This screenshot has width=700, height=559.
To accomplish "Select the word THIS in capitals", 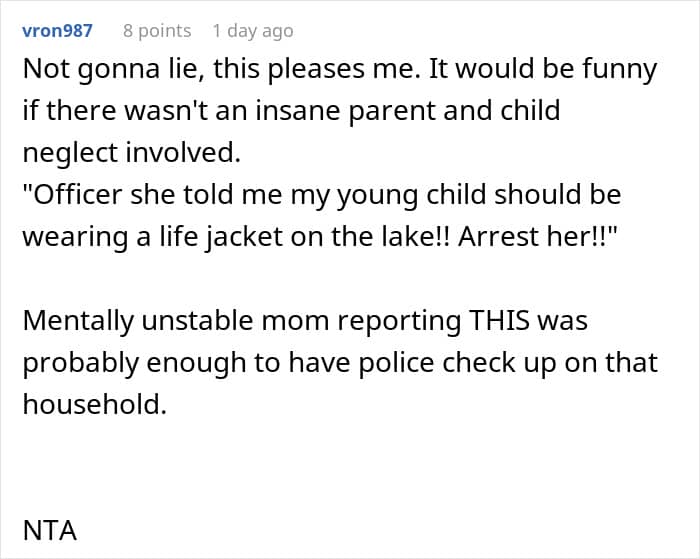I will pyautogui.click(x=500, y=321).
